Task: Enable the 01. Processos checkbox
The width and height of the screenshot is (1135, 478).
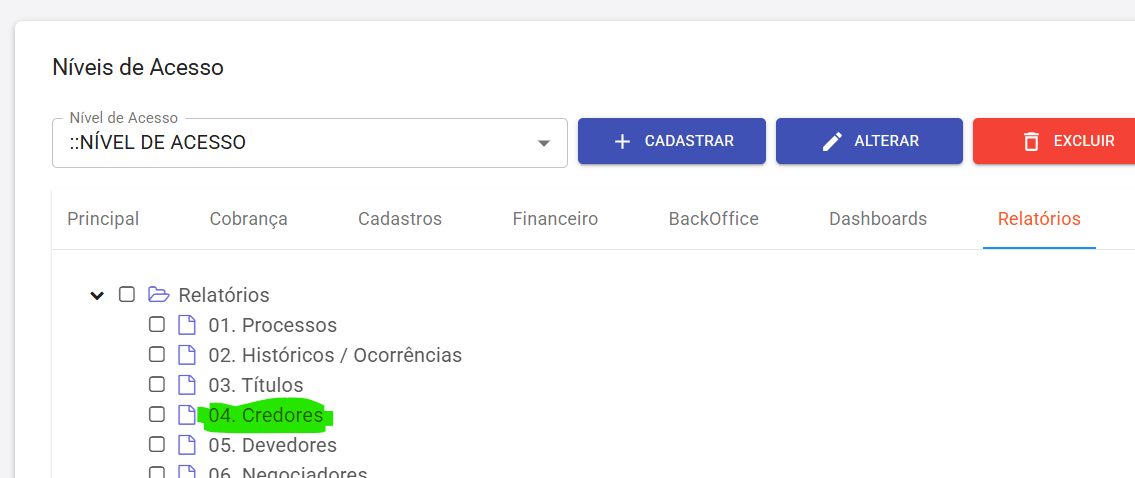Action: (x=157, y=325)
